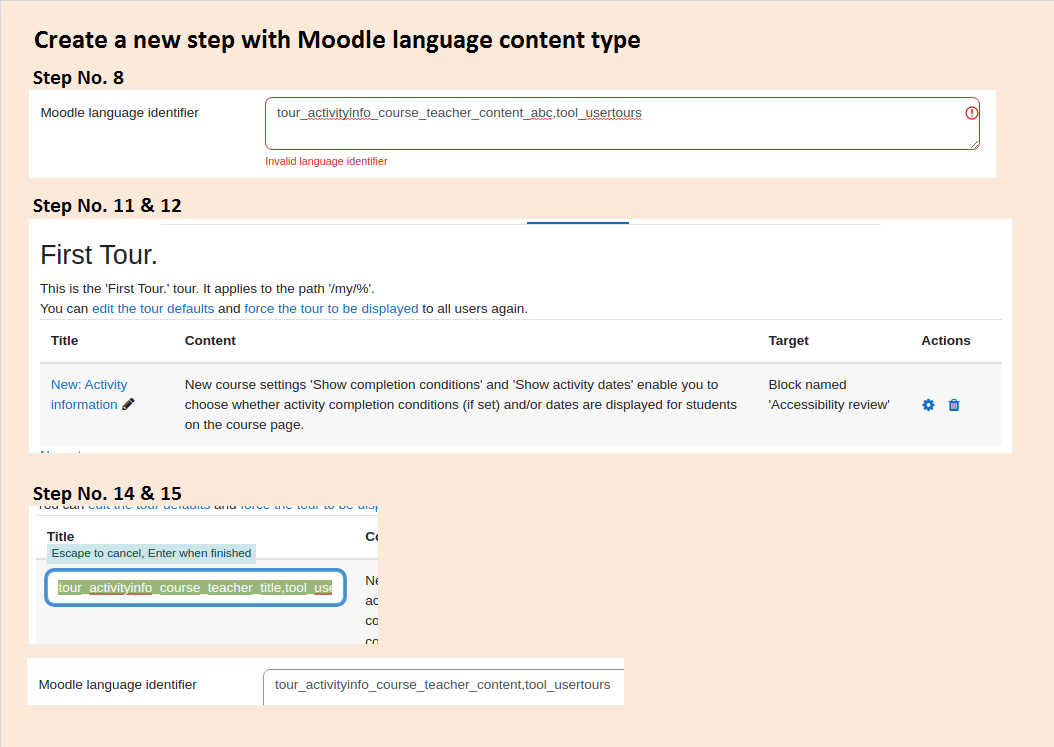This screenshot has width=1054, height=747.
Task: Click the step content description cell
Action: 460,405
